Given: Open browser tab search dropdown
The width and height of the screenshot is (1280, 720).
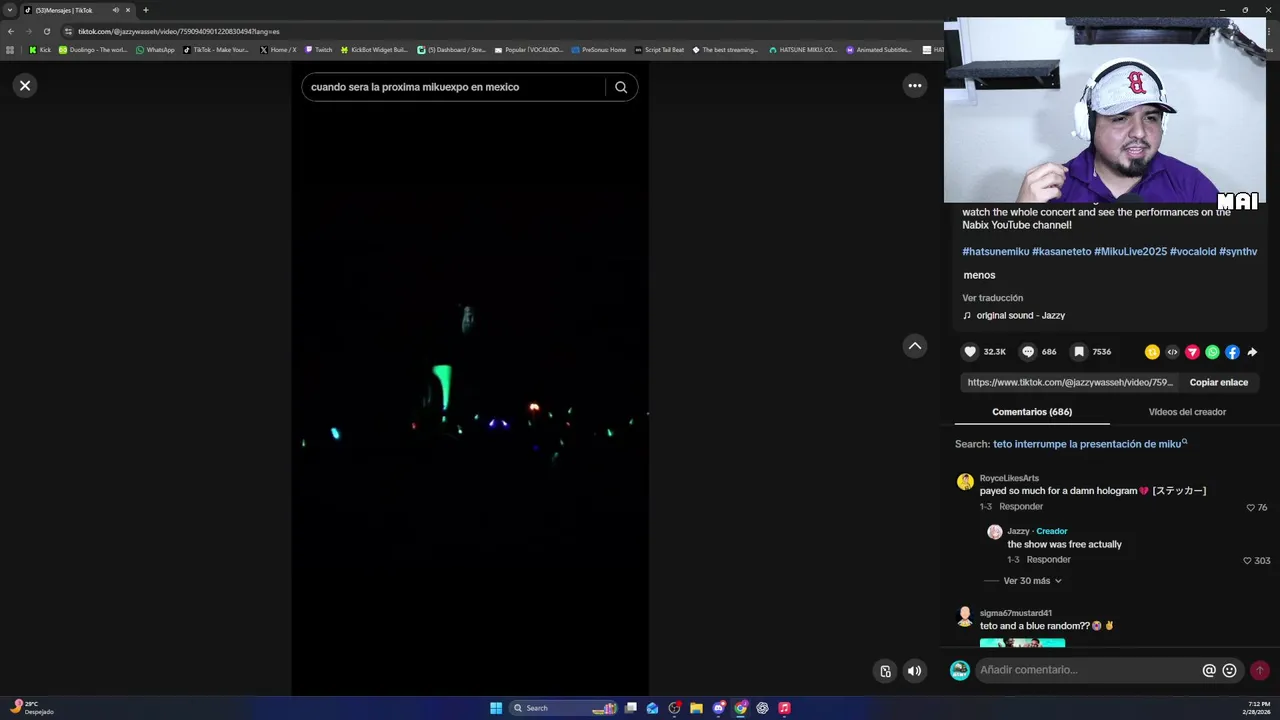Looking at the screenshot, I should 10,10.
